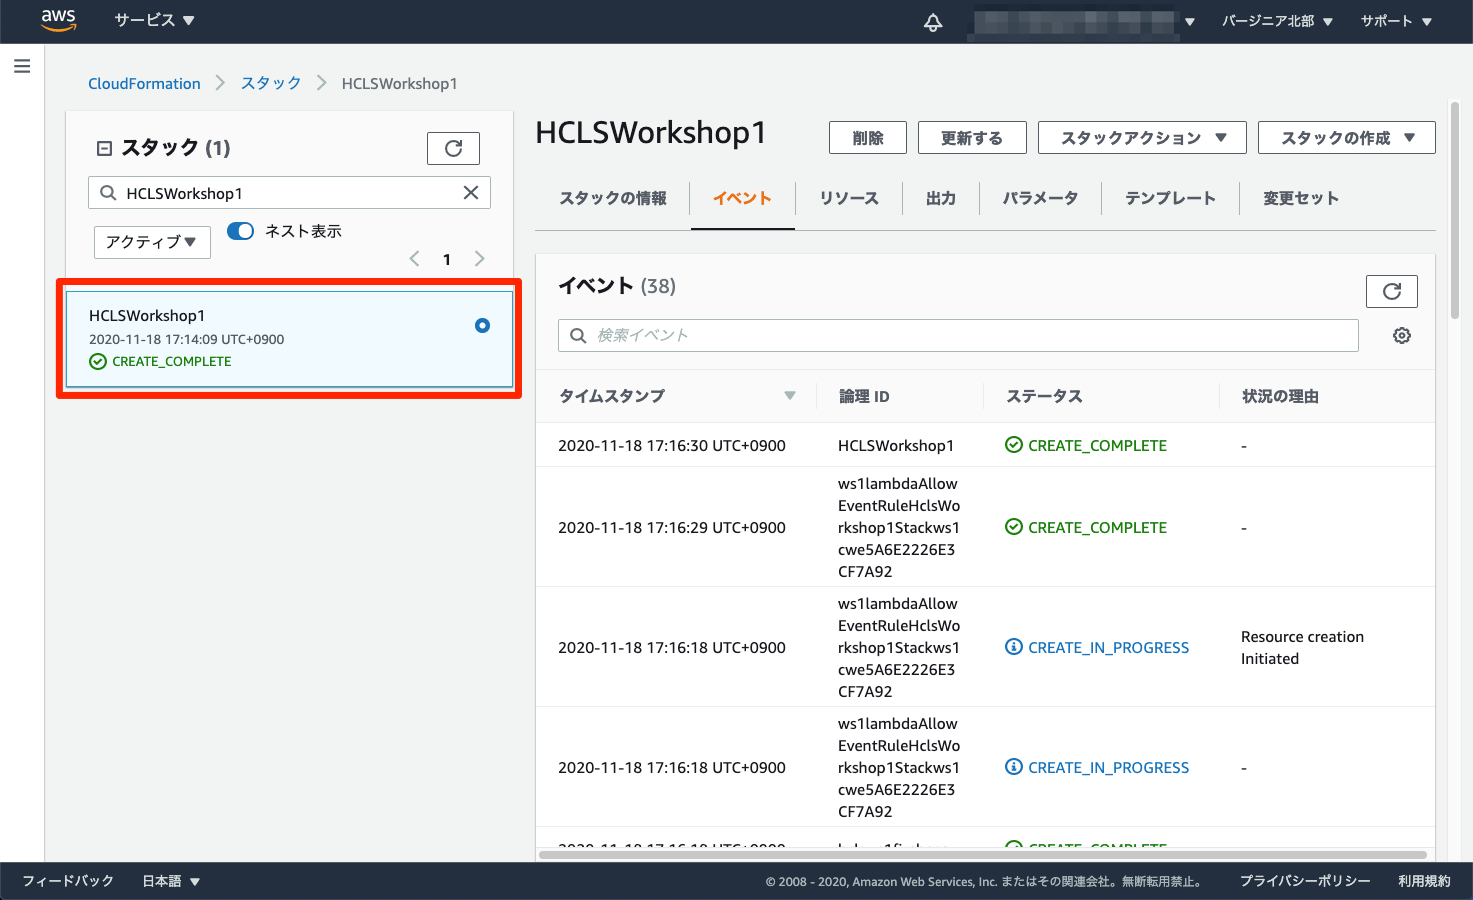Refresh the events table
Viewport: 1473px width, 900px height.
(1391, 291)
